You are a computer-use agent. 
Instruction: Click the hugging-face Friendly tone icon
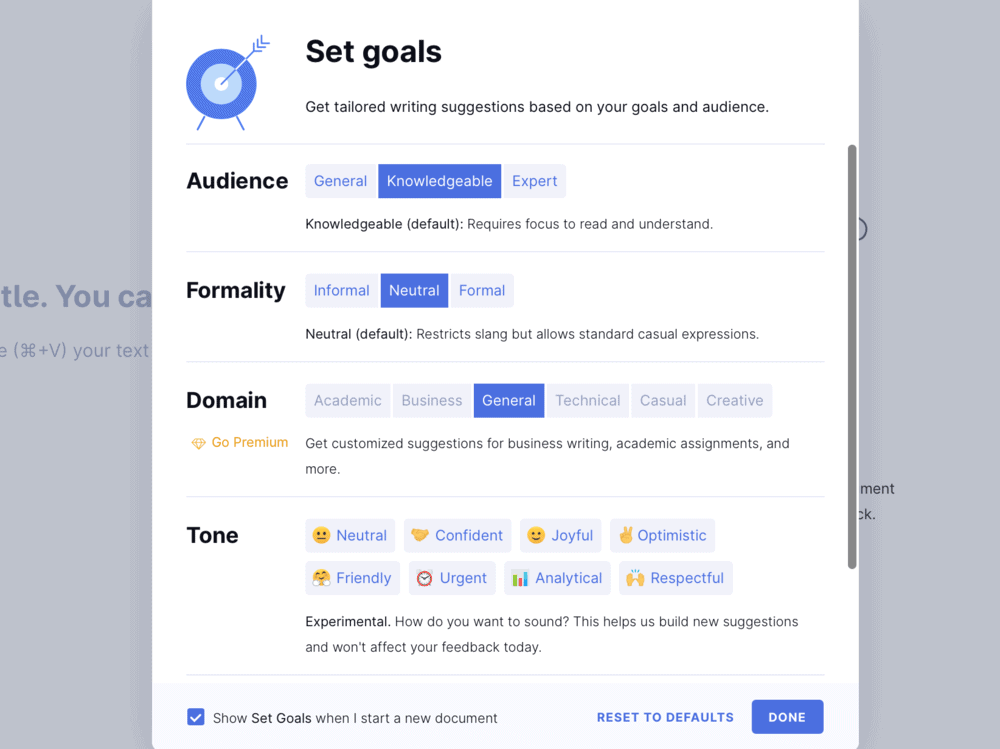click(321, 578)
